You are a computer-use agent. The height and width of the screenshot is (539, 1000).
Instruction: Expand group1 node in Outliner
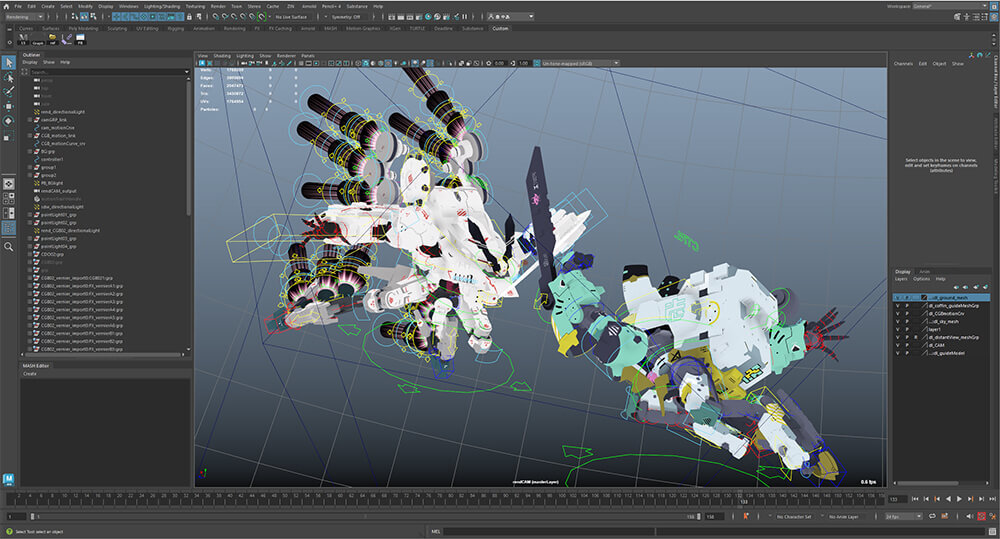pos(29,167)
